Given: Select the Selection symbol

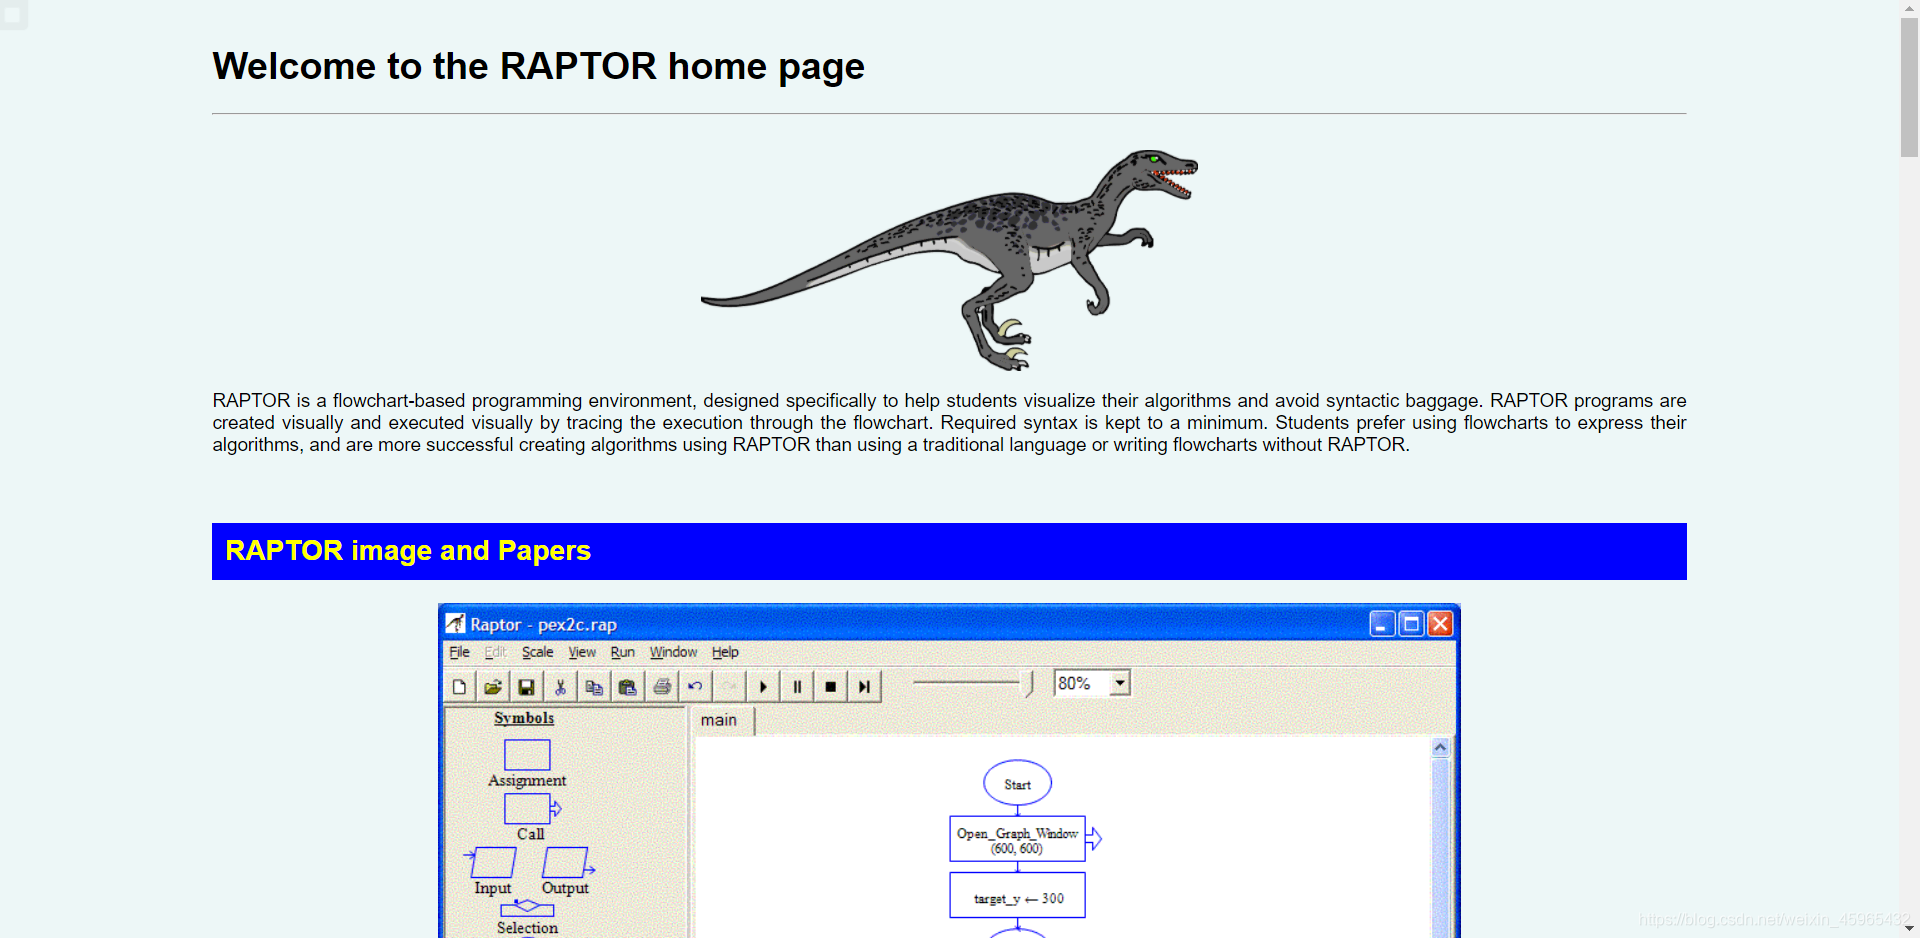Looking at the screenshot, I should coord(526,909).
